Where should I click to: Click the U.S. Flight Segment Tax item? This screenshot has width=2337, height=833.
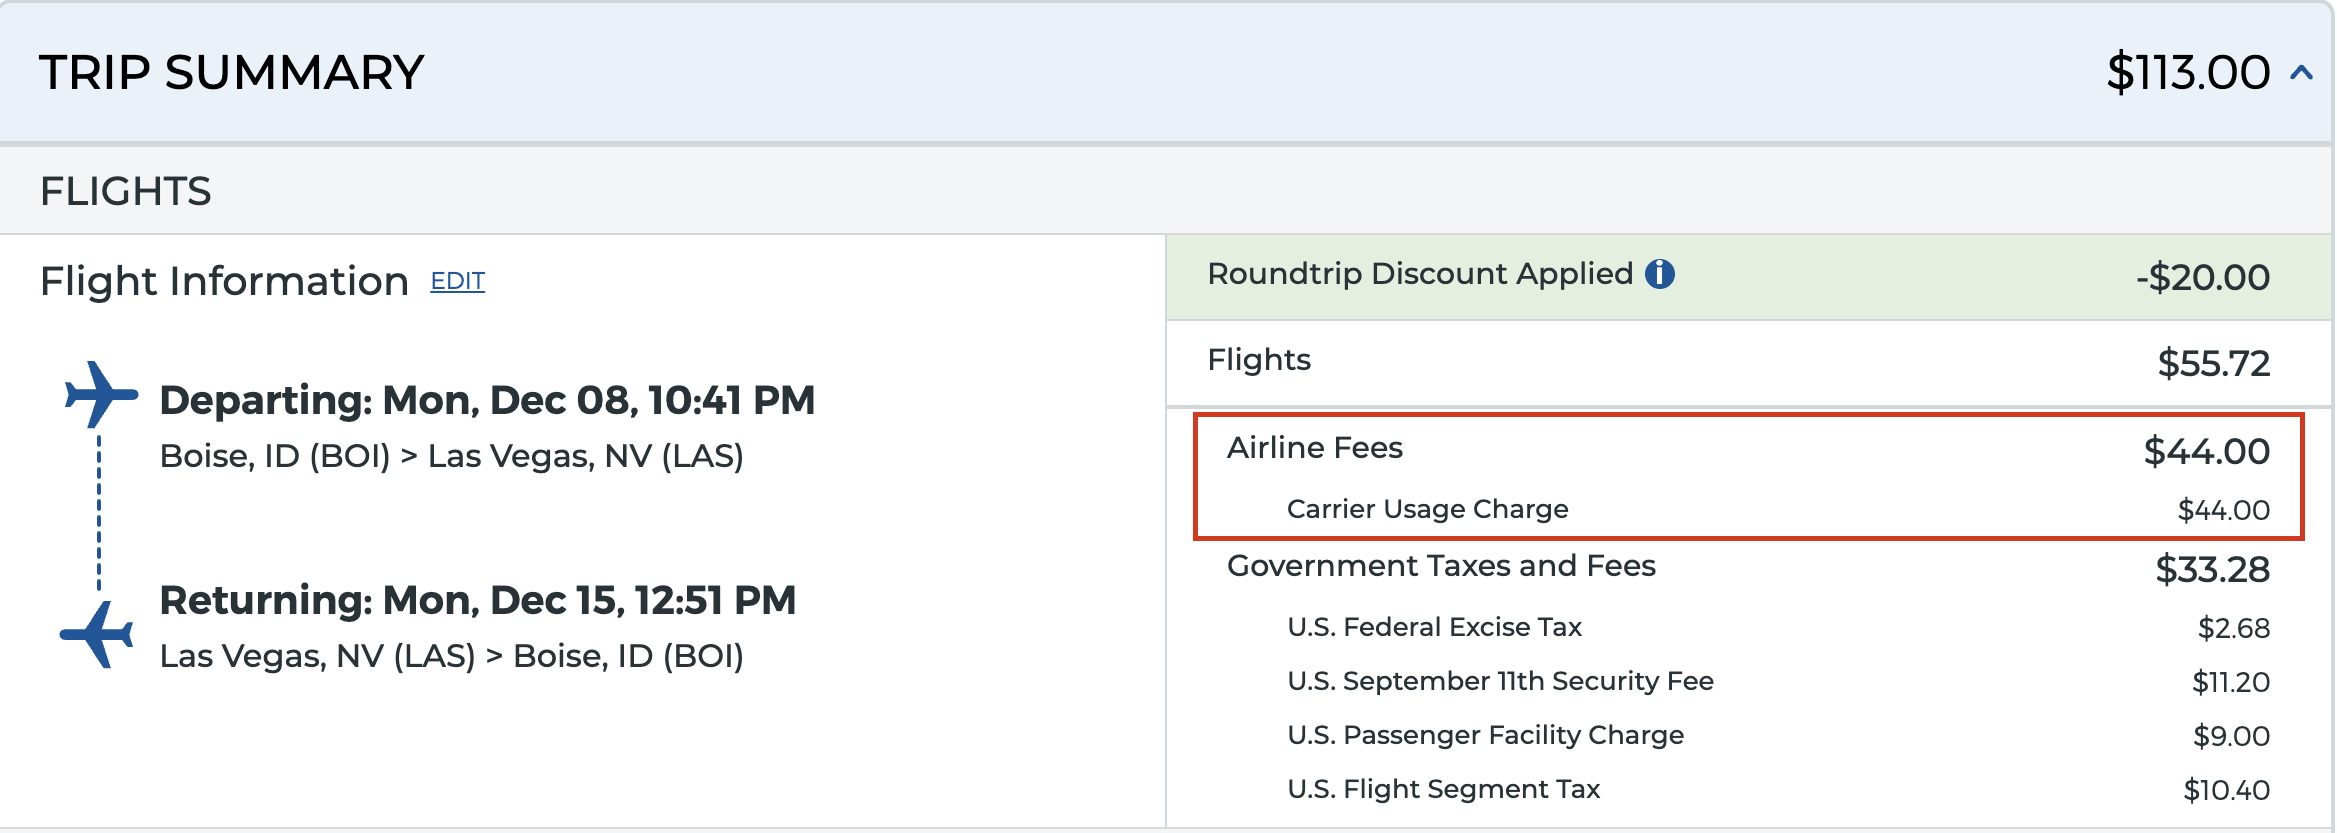pyautogui.click(x=1443, y=789)
